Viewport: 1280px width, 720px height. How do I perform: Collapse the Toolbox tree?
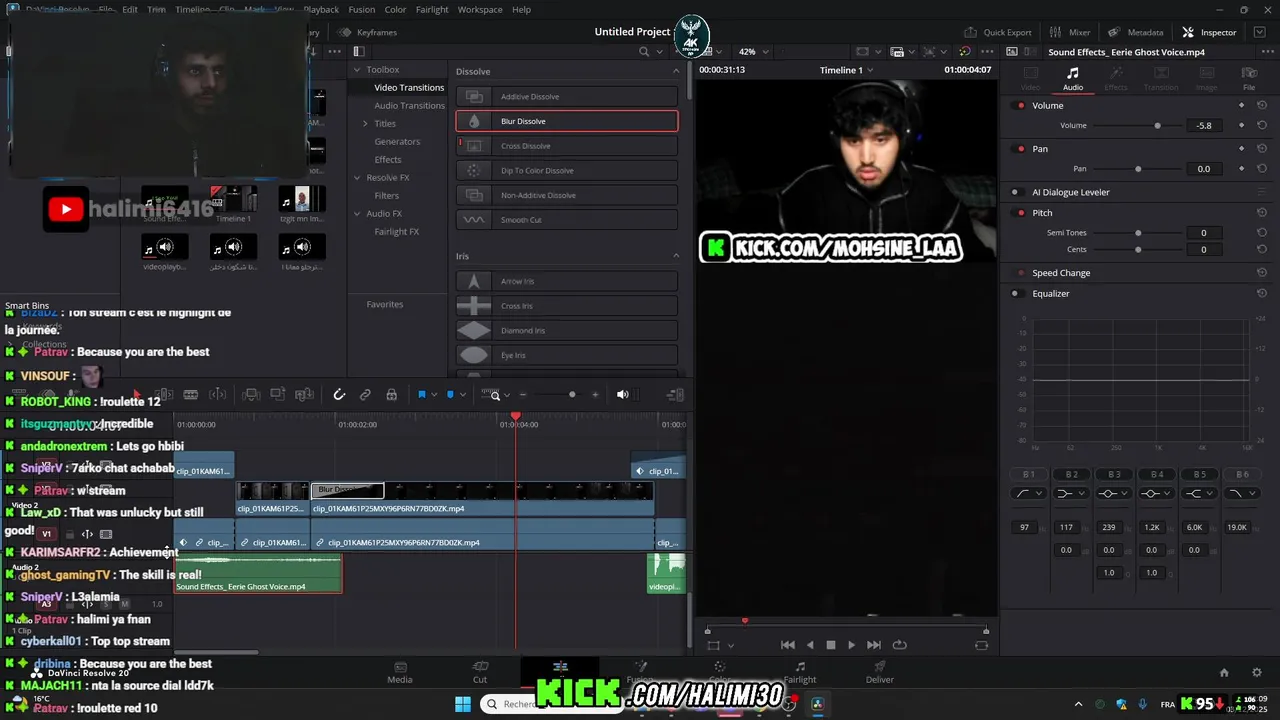(357, 69)
